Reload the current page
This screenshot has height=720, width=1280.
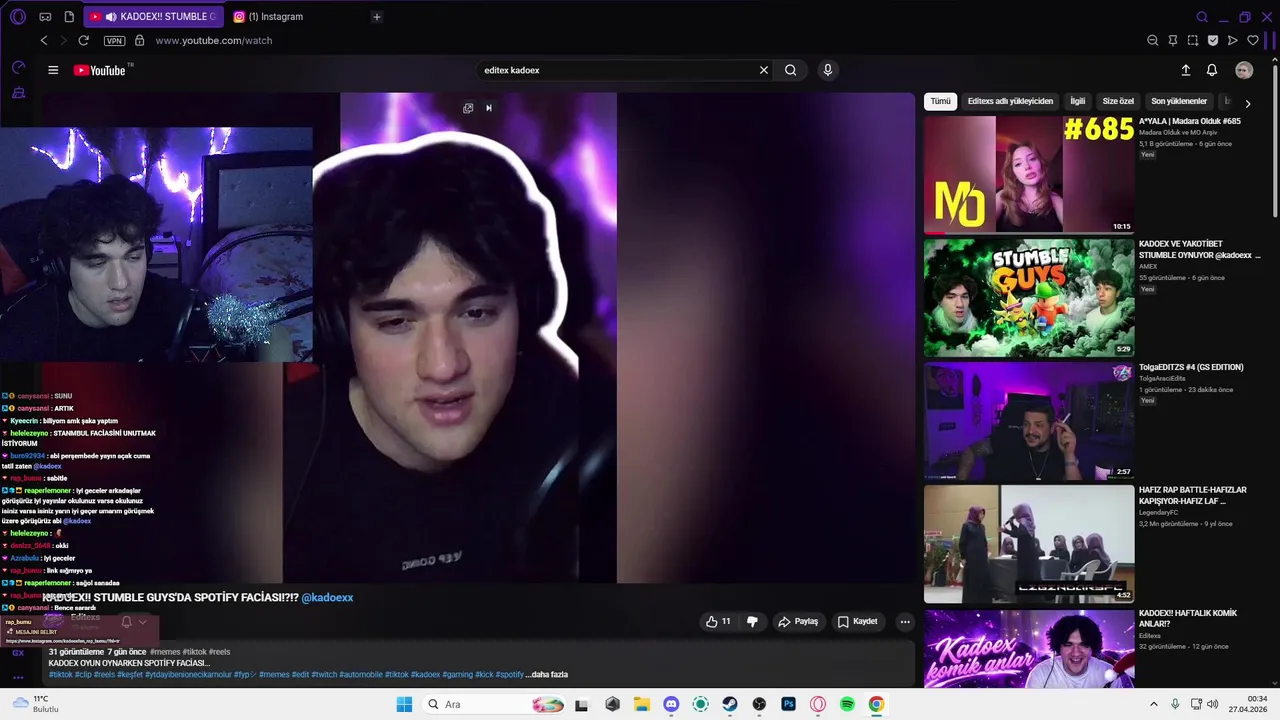(84, 41)
